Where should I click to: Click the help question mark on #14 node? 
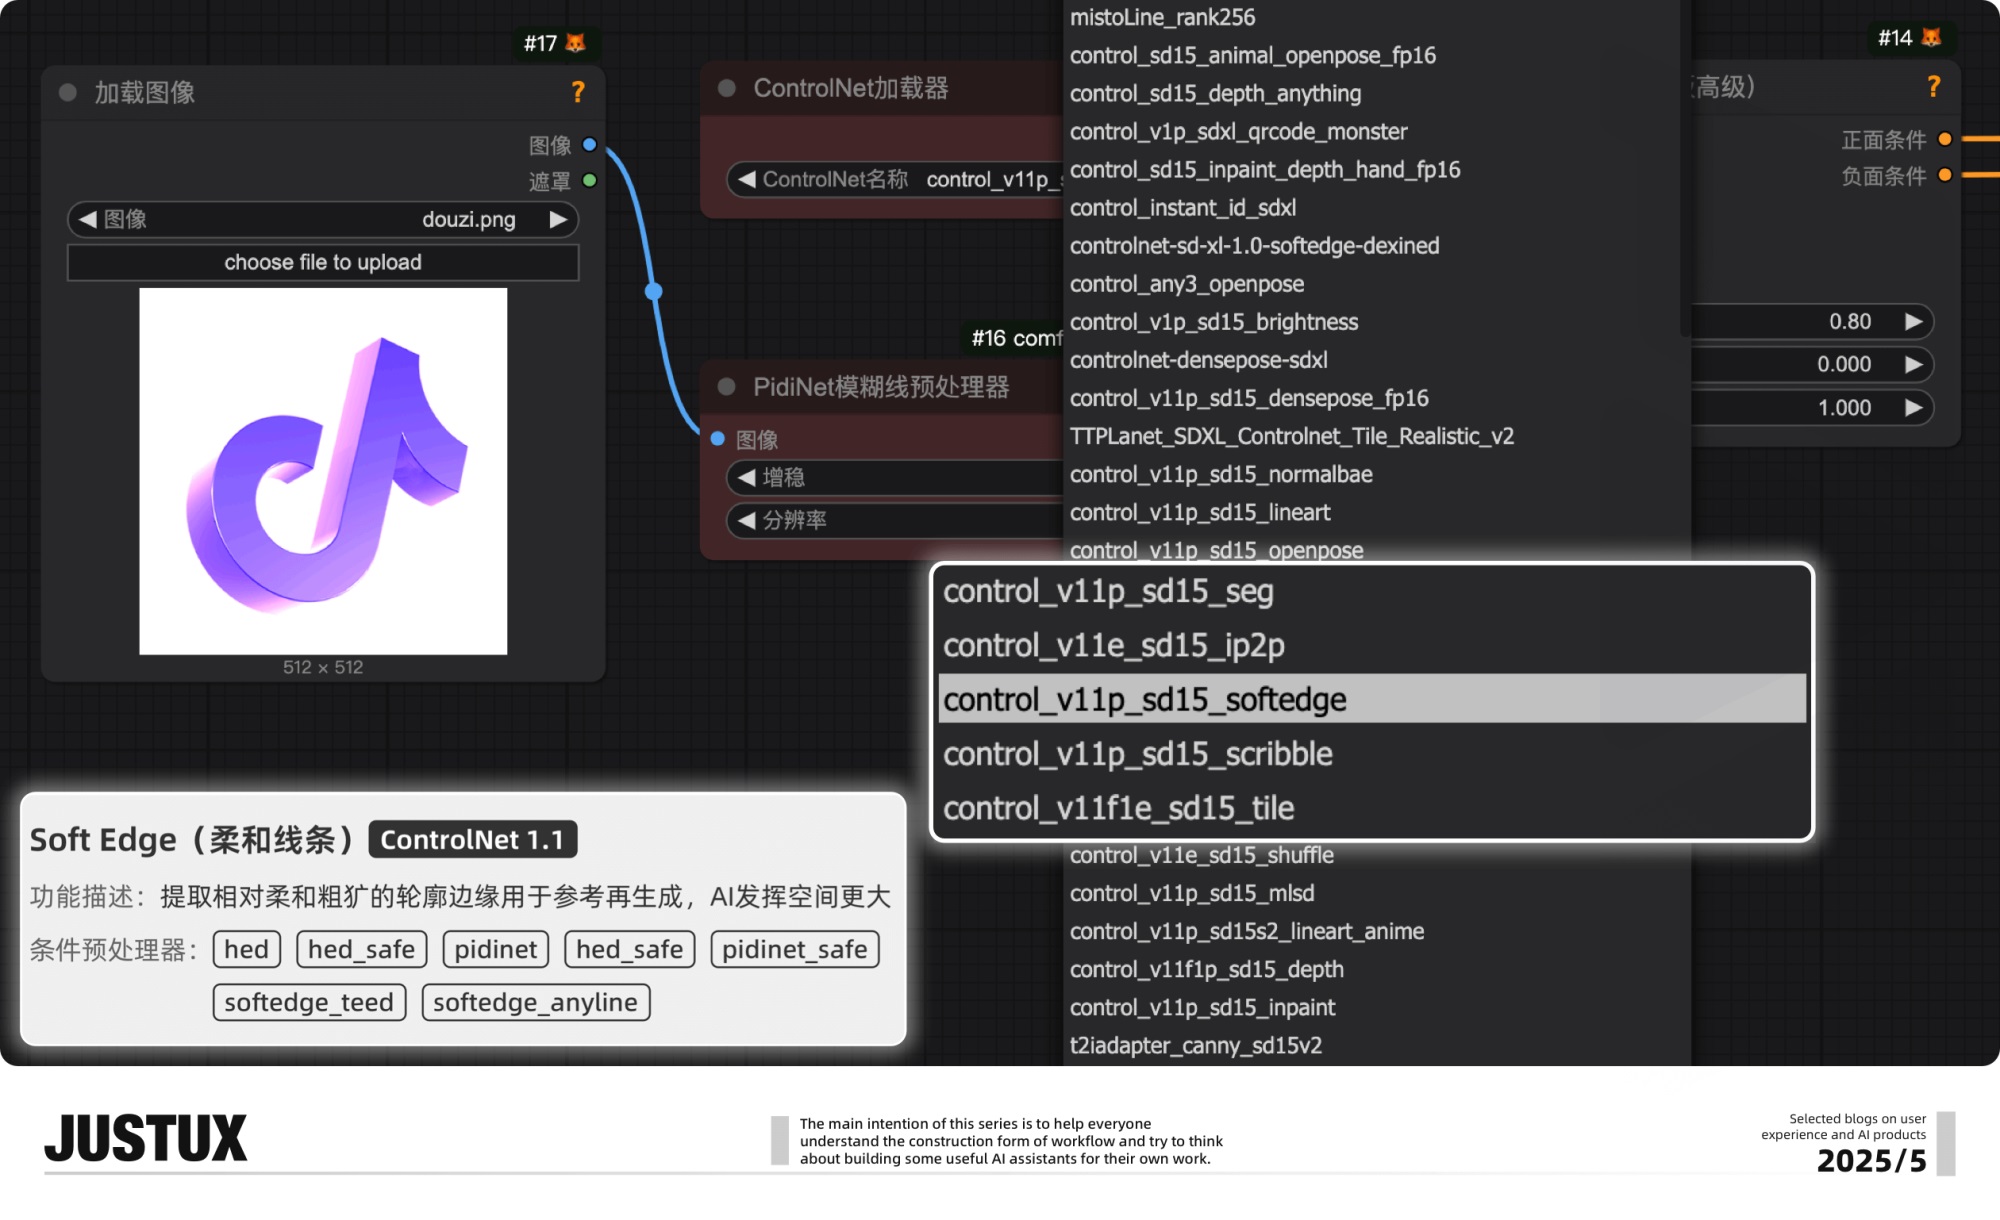pyautogui.click(x=1933, y=87)
